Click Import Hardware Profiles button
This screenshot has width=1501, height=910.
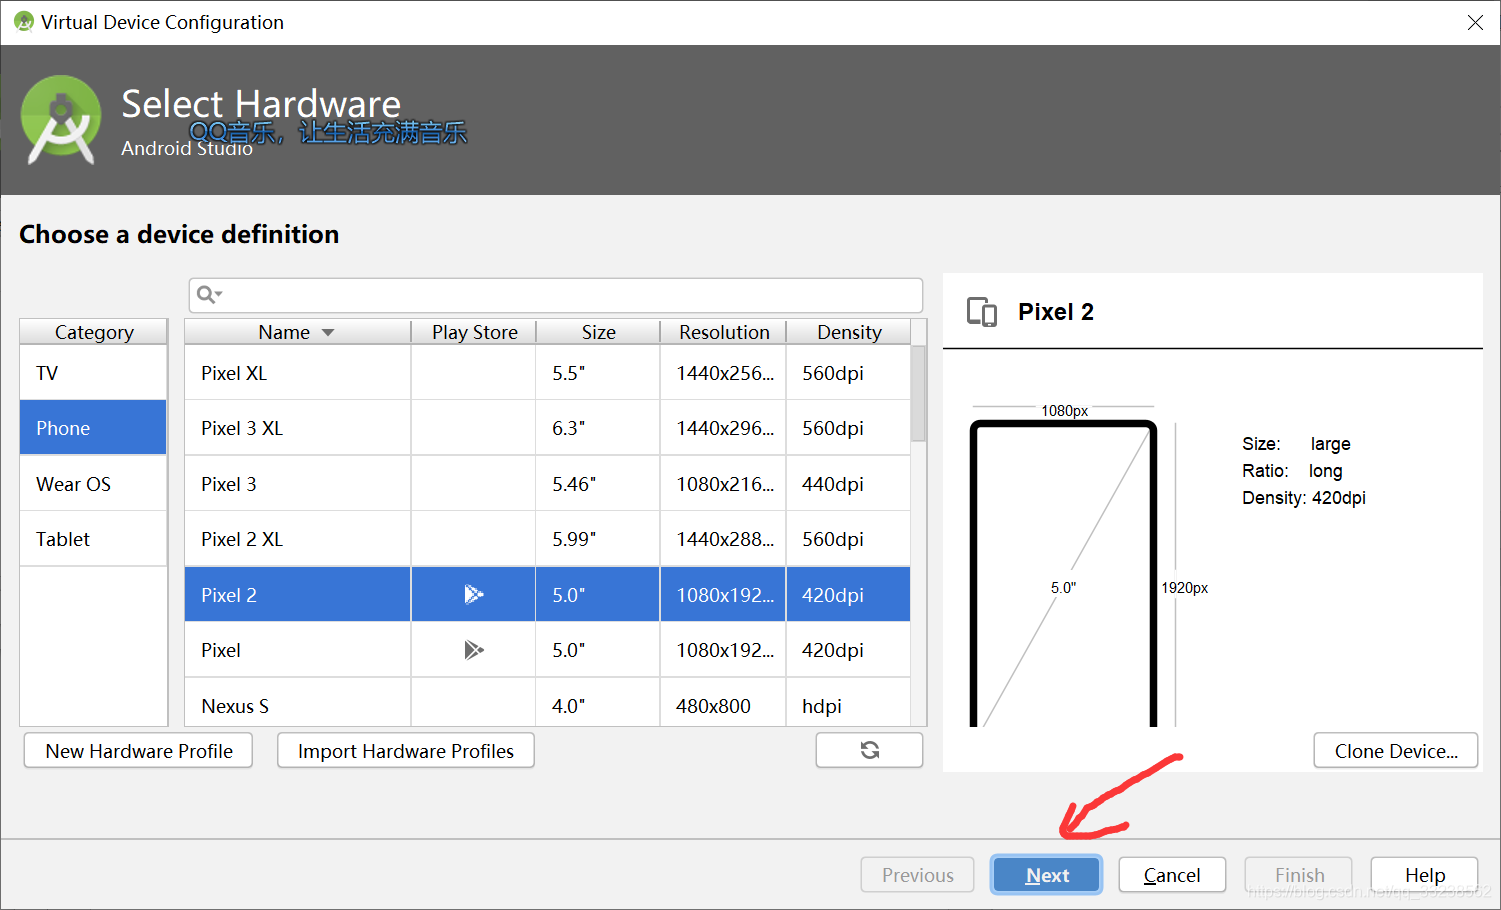(x=406, y=751)
